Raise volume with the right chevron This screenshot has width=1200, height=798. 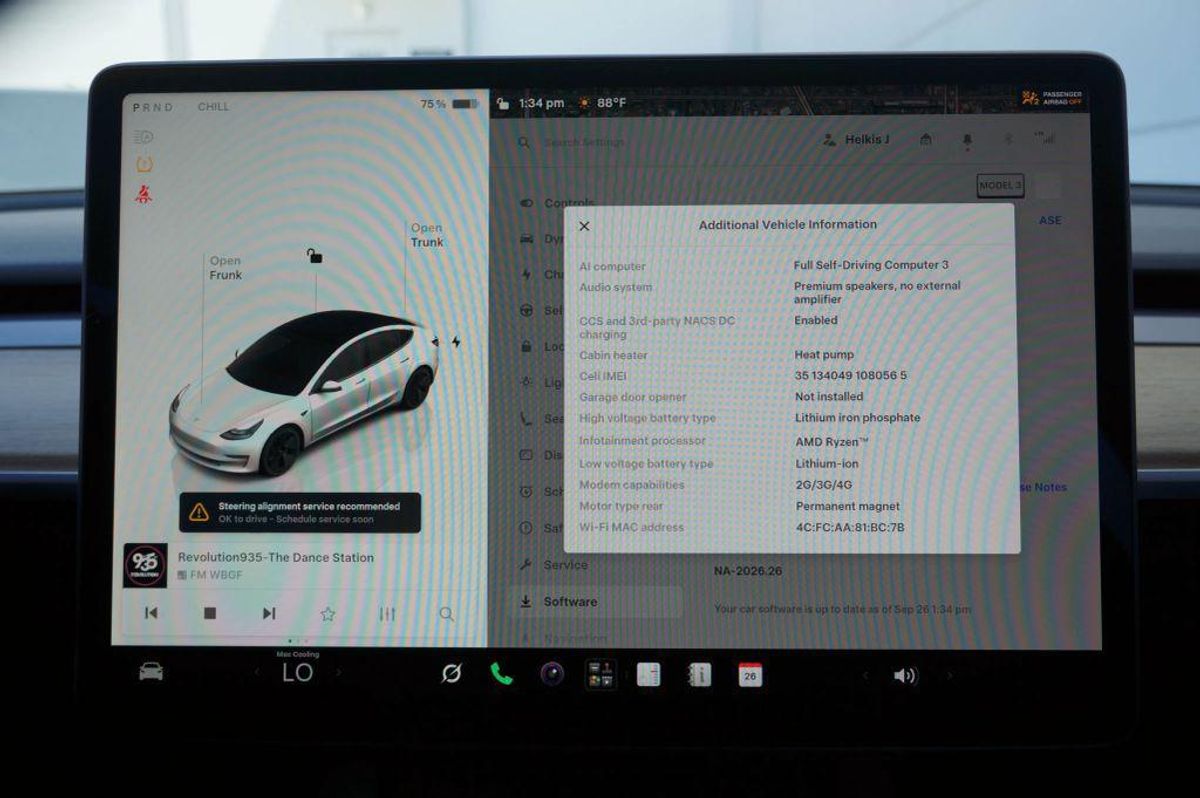tap(949, 676)
